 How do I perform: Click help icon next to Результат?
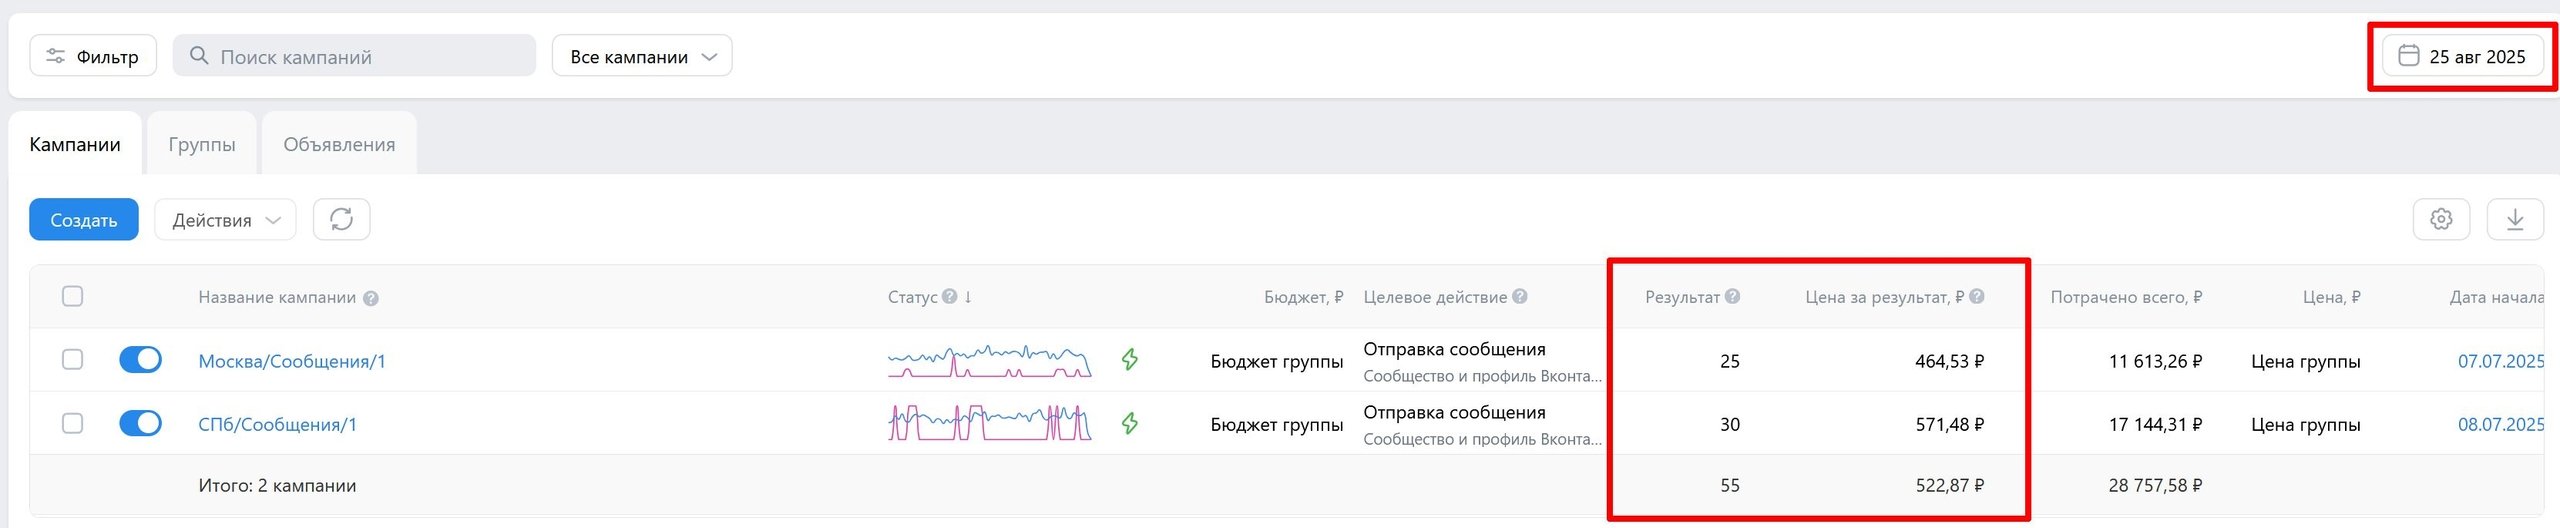coord(1733,297)
